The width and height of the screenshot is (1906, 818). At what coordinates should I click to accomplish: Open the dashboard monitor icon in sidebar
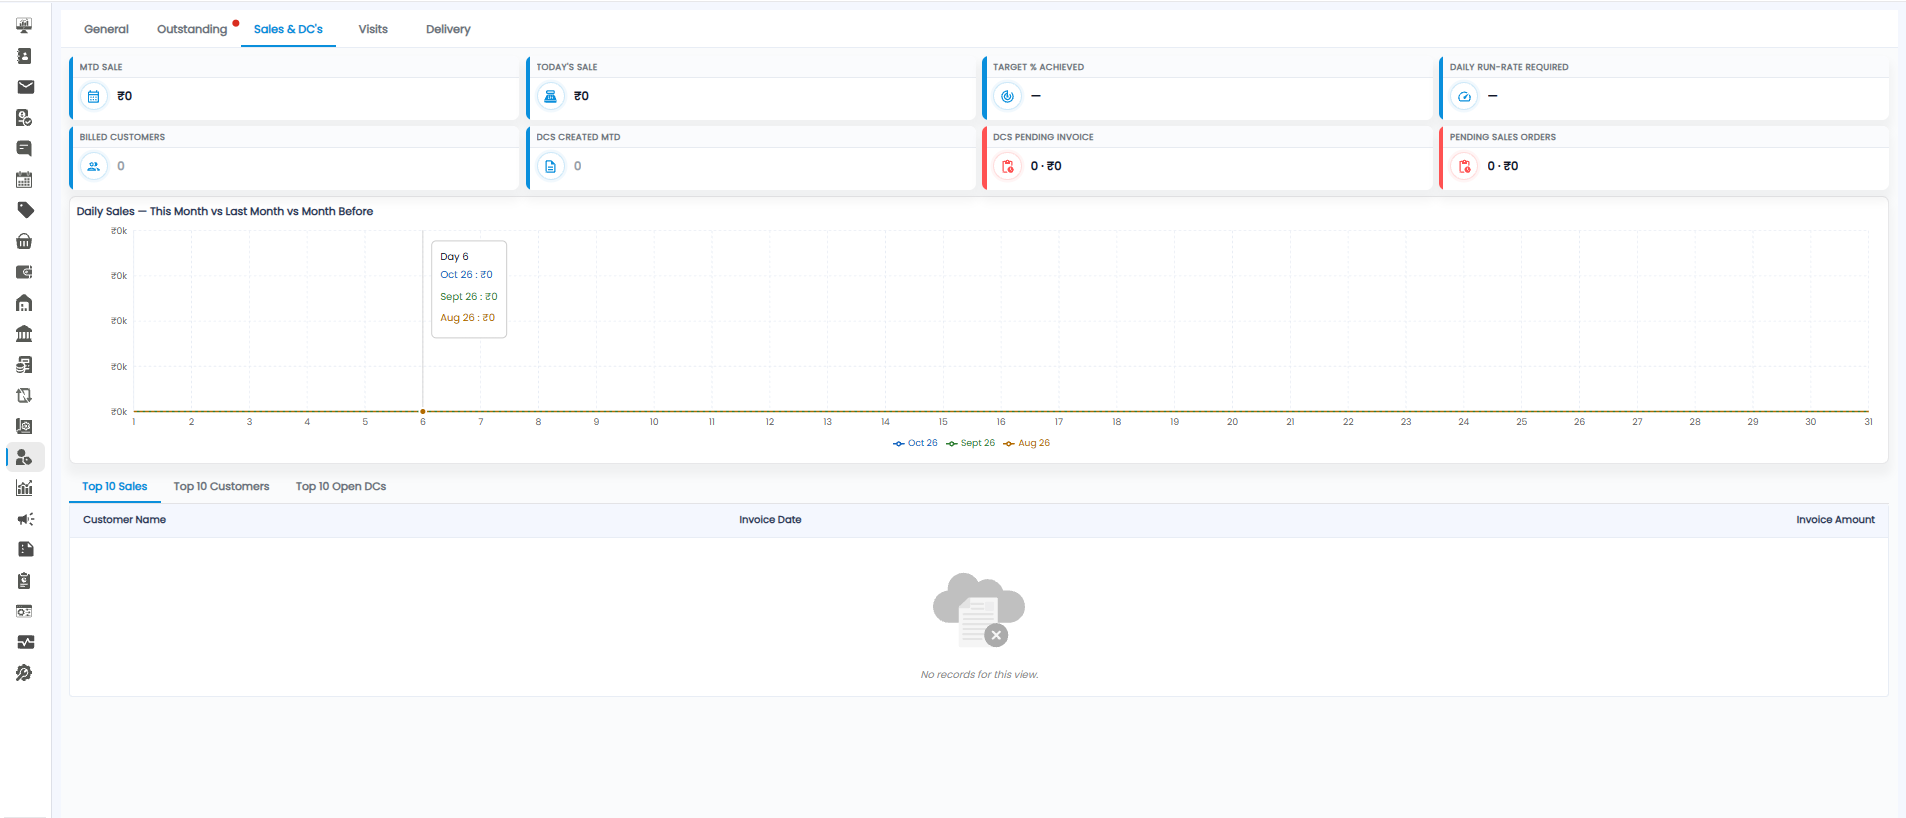24,25
